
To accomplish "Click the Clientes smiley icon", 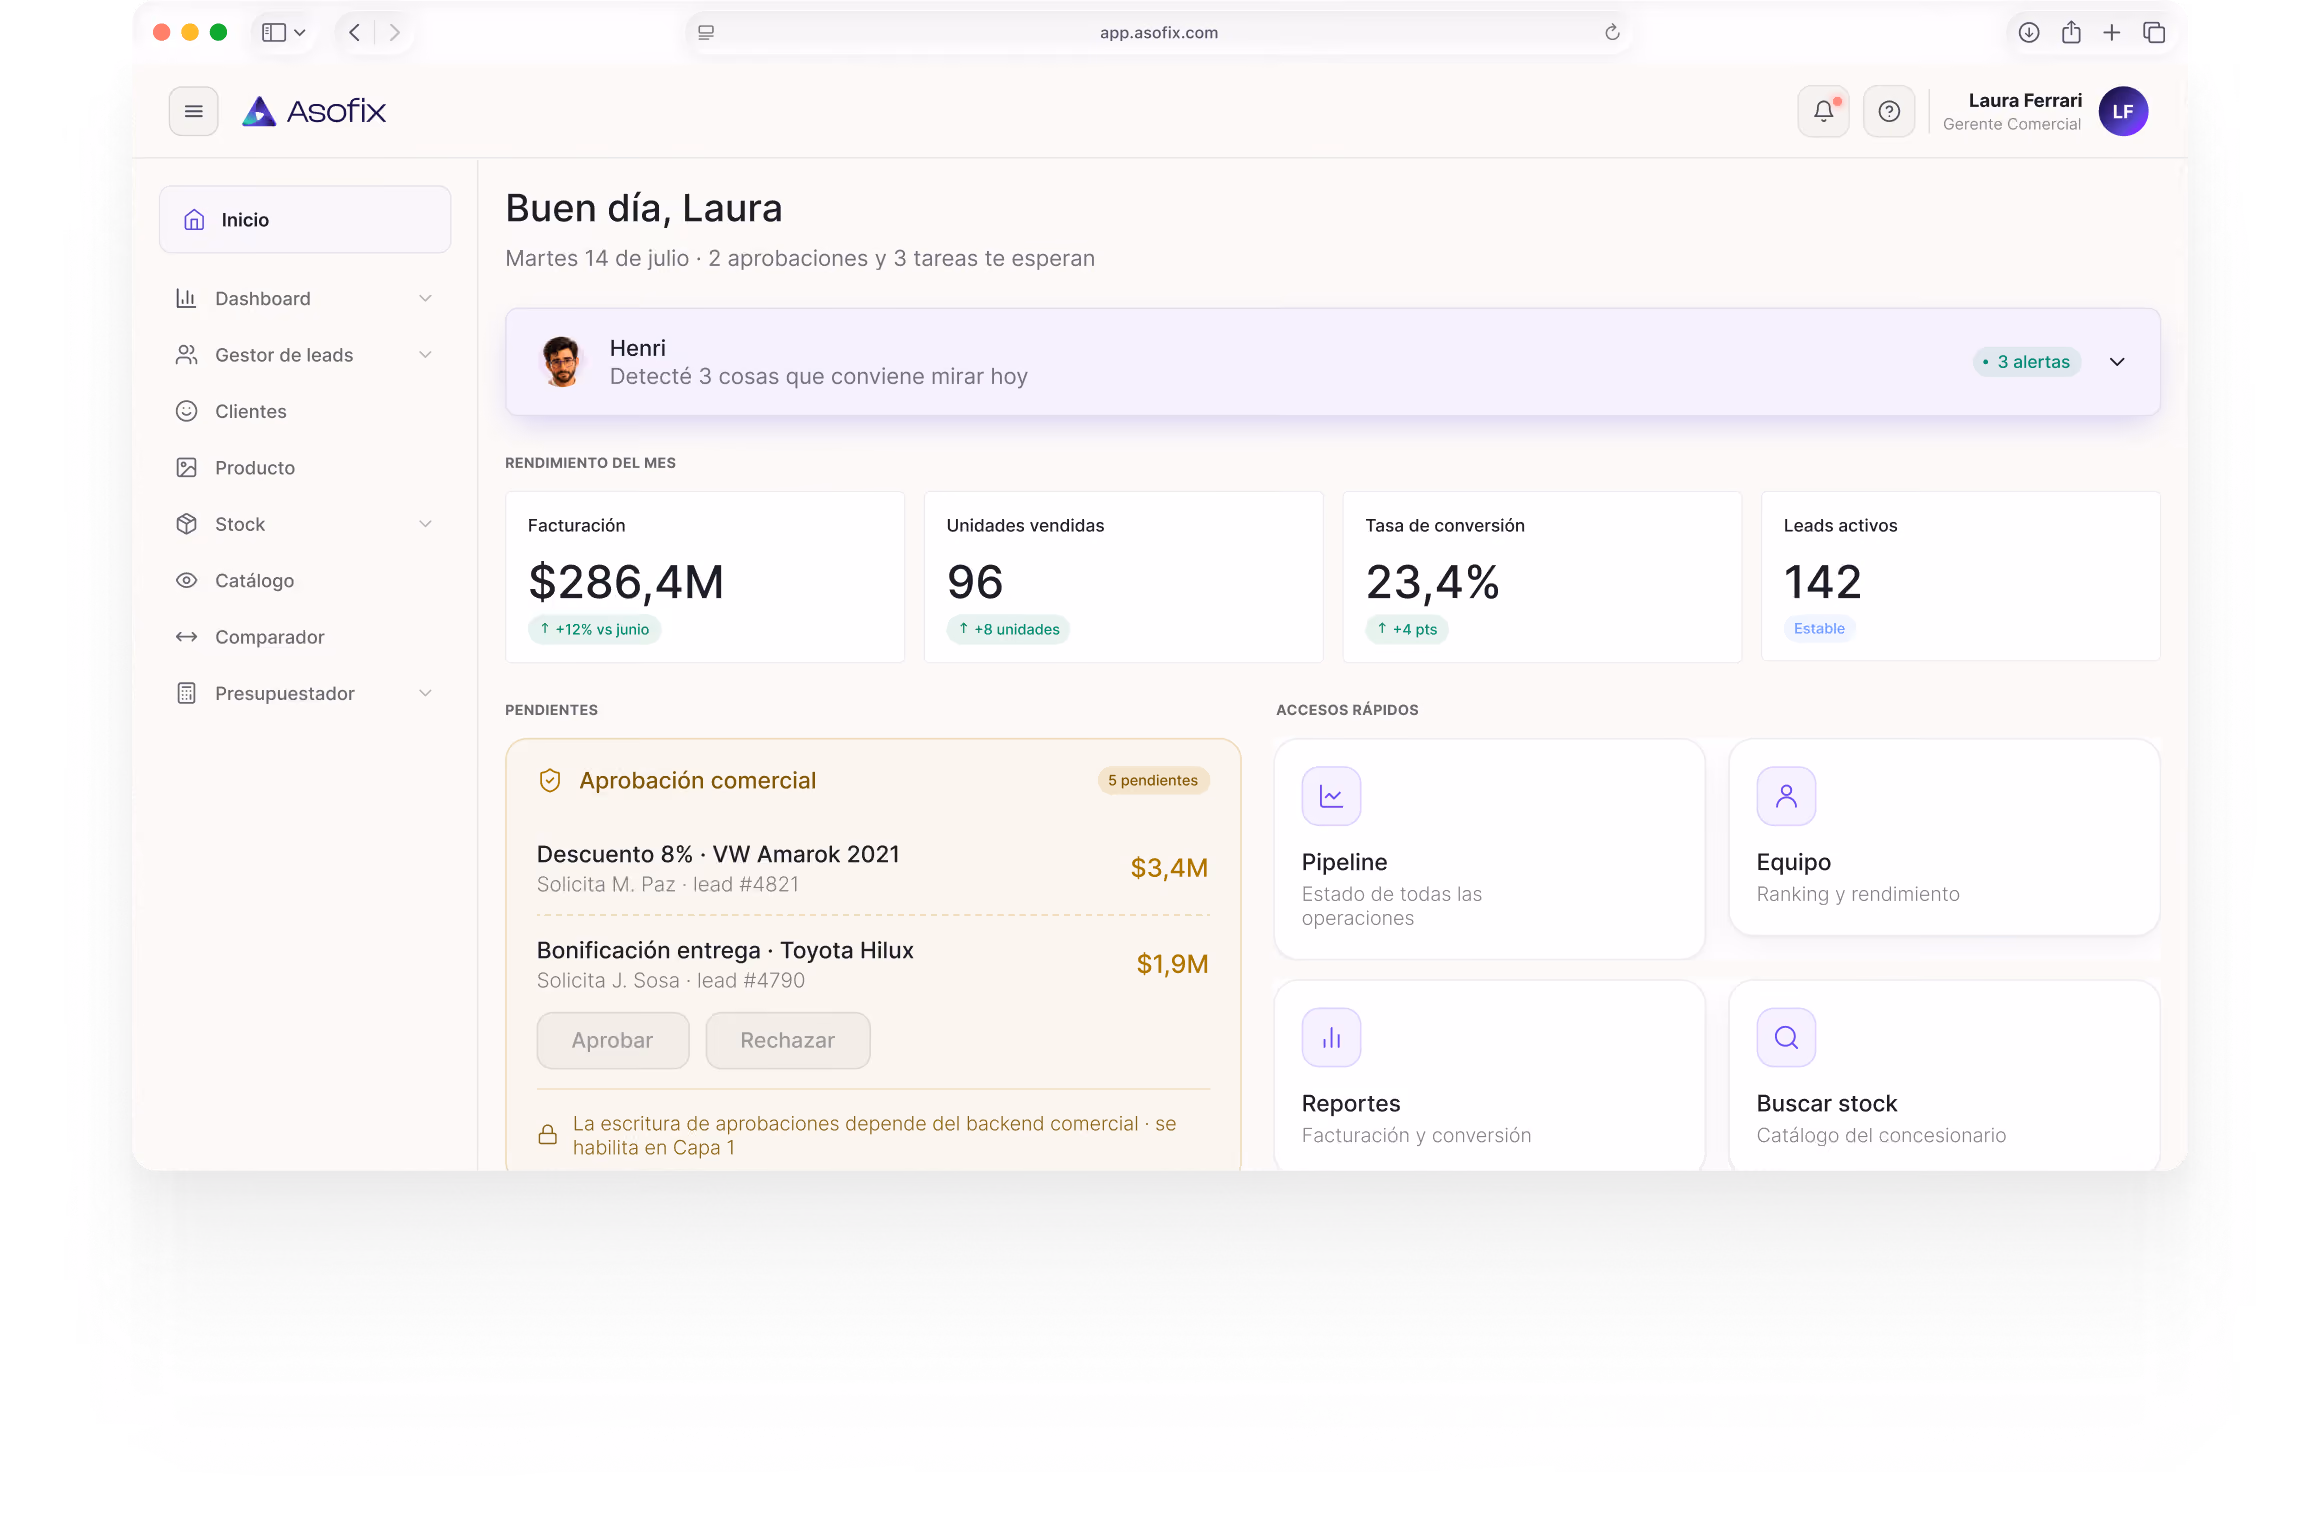I will [187, 411].
